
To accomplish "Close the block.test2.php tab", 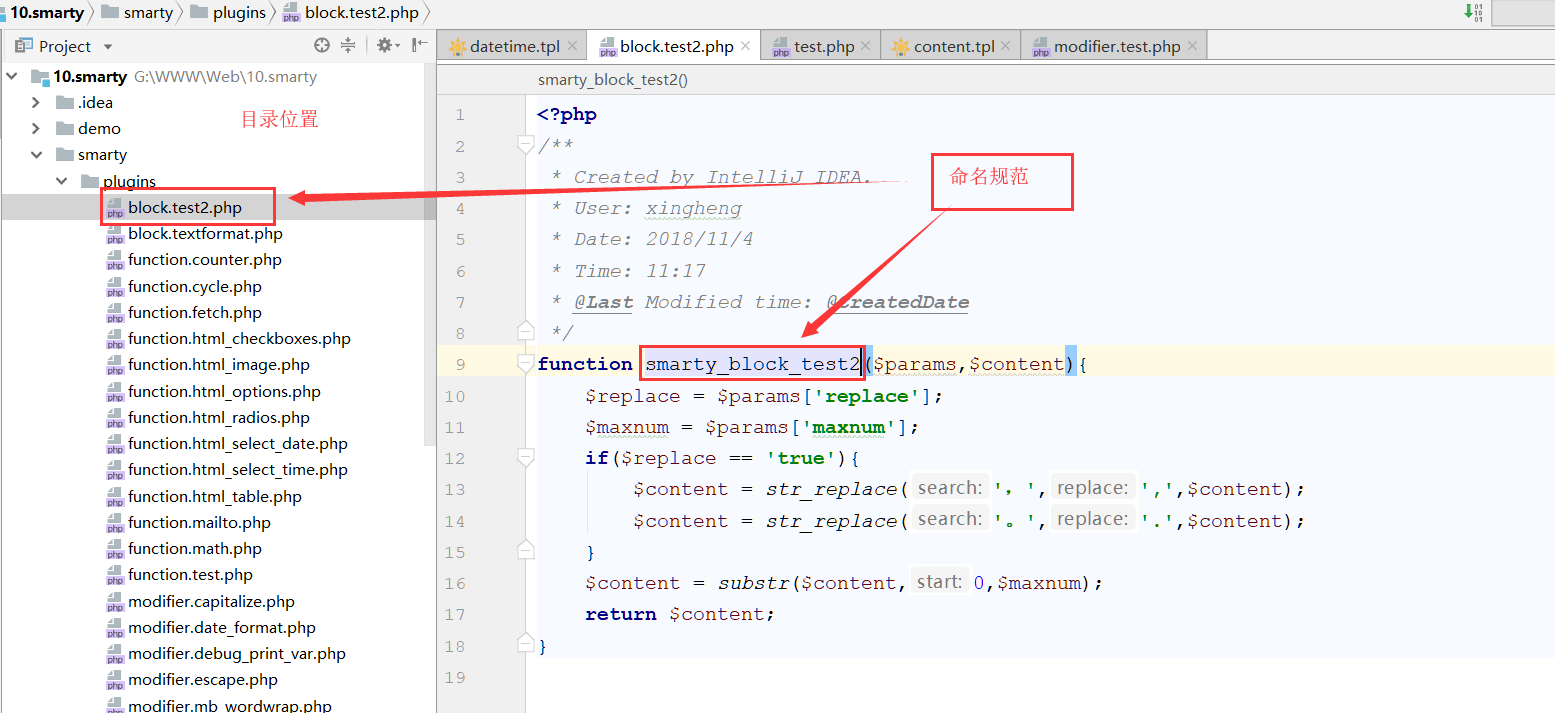I will point(746,46).
